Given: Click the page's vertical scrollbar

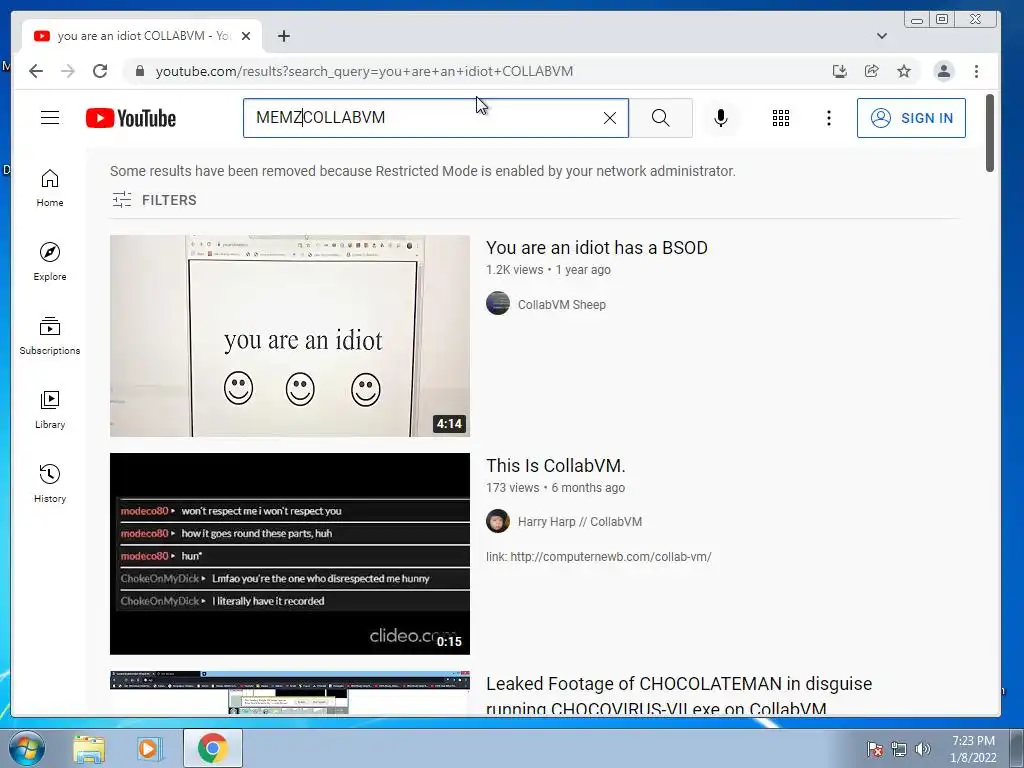Looking at the screenshot, I should click(990, 133).
